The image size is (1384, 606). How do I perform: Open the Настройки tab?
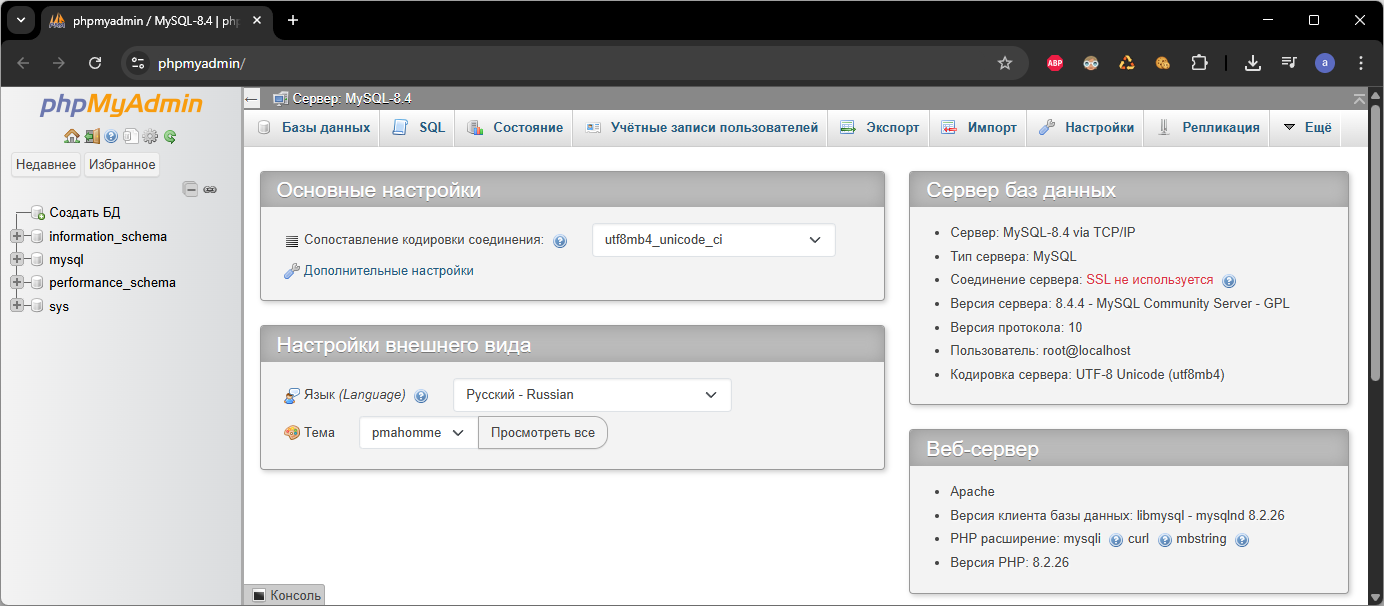[1086, 128]
